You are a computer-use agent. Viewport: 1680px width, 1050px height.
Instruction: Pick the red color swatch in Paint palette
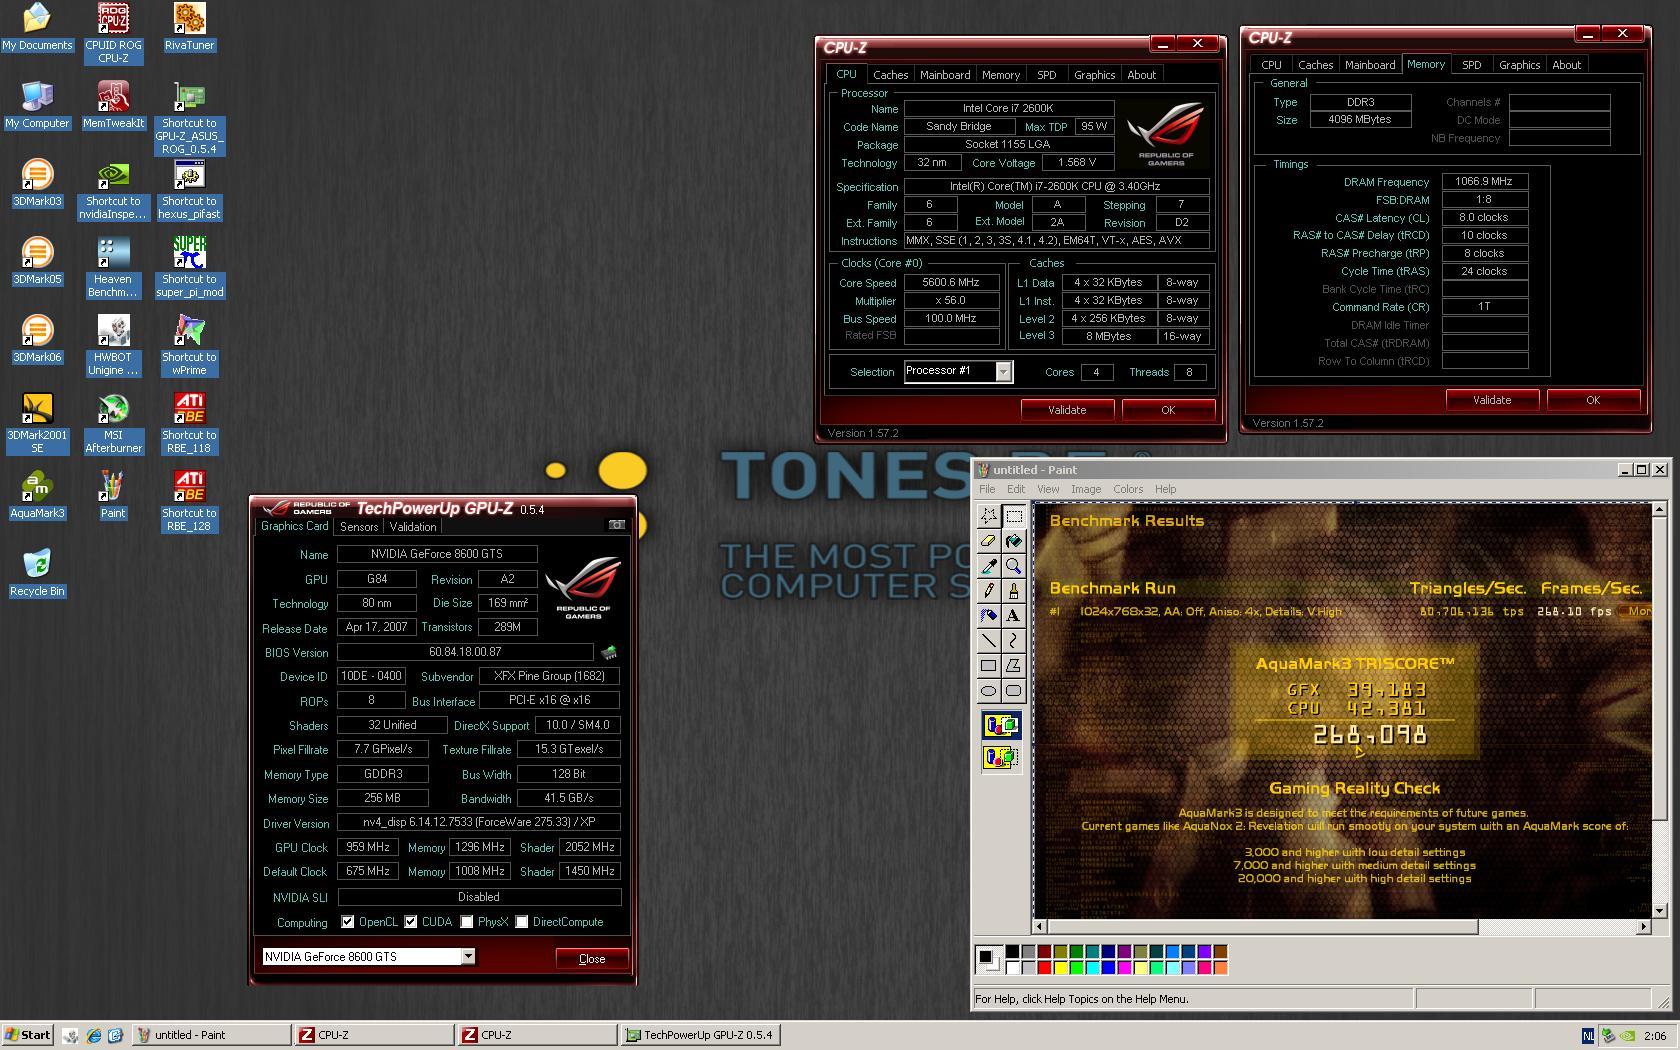1044,967
